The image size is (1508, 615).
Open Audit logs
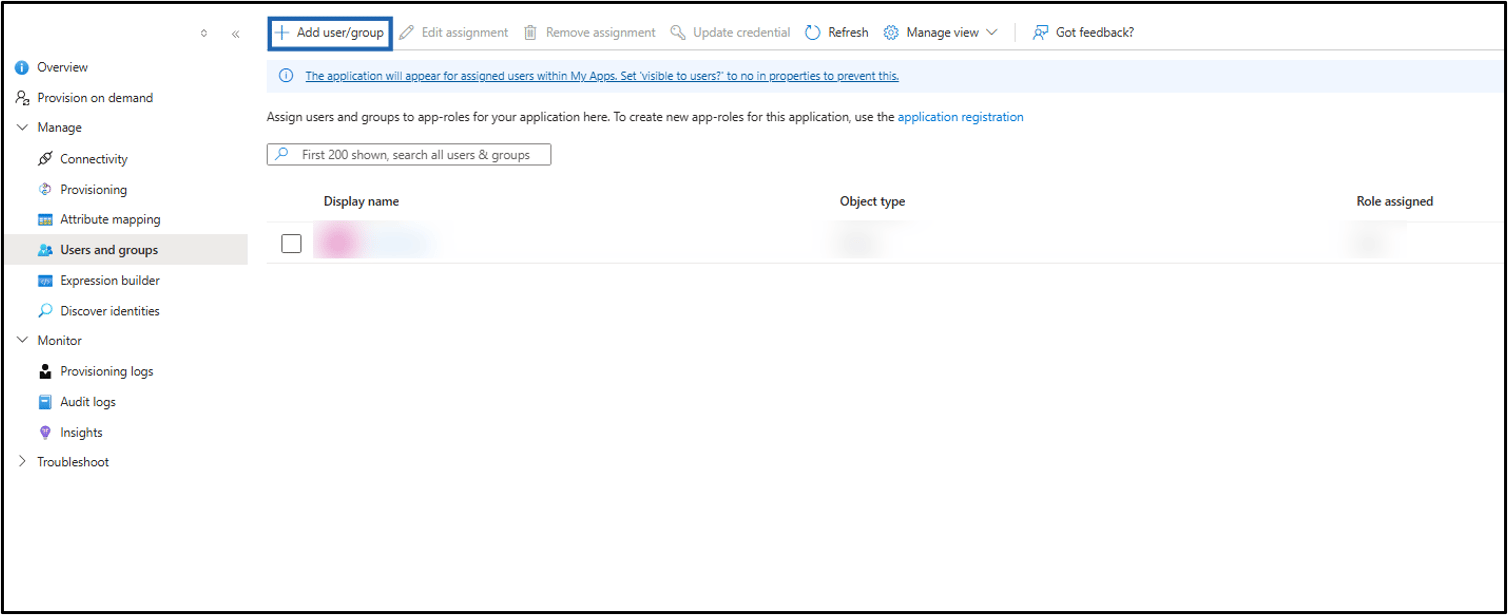tap(88, 402)
